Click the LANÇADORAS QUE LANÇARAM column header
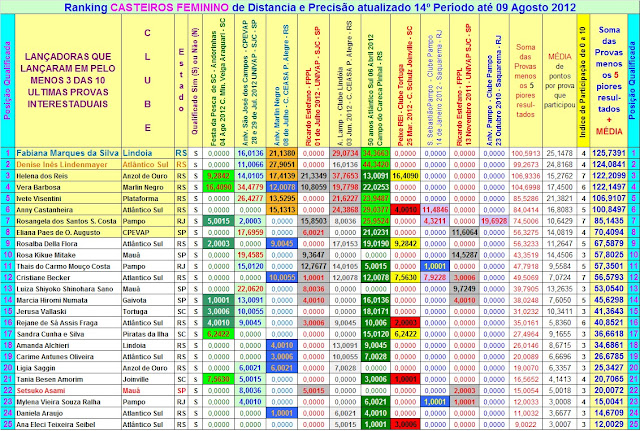 coord(68,80)
